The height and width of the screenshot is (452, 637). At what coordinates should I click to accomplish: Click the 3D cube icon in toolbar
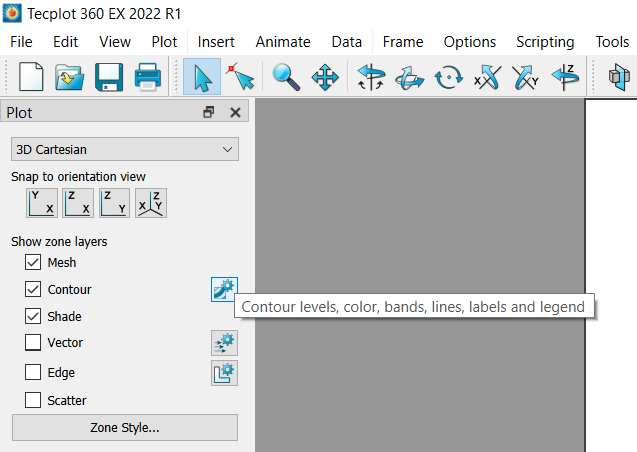[619, 76]
